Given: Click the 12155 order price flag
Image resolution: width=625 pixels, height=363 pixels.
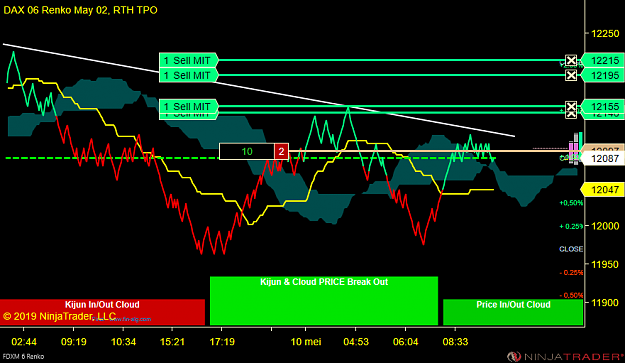Looking at the screenshot, I should click(603, 106).
